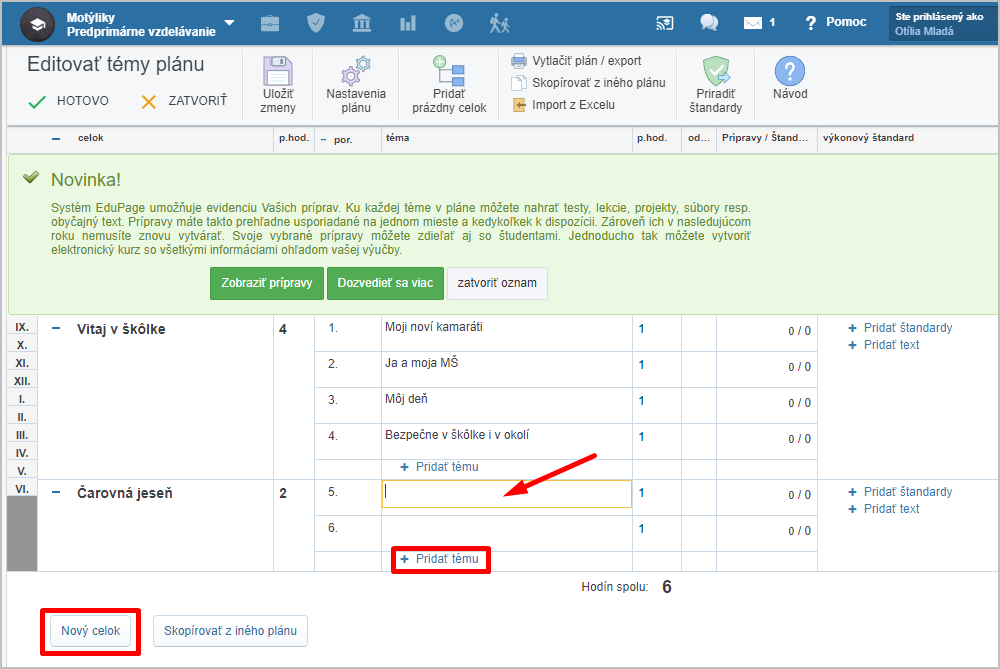Click Pridať tému under Vitaj v škôlke
Screen dimensions: 1000x669
click(x=439, y=467)
